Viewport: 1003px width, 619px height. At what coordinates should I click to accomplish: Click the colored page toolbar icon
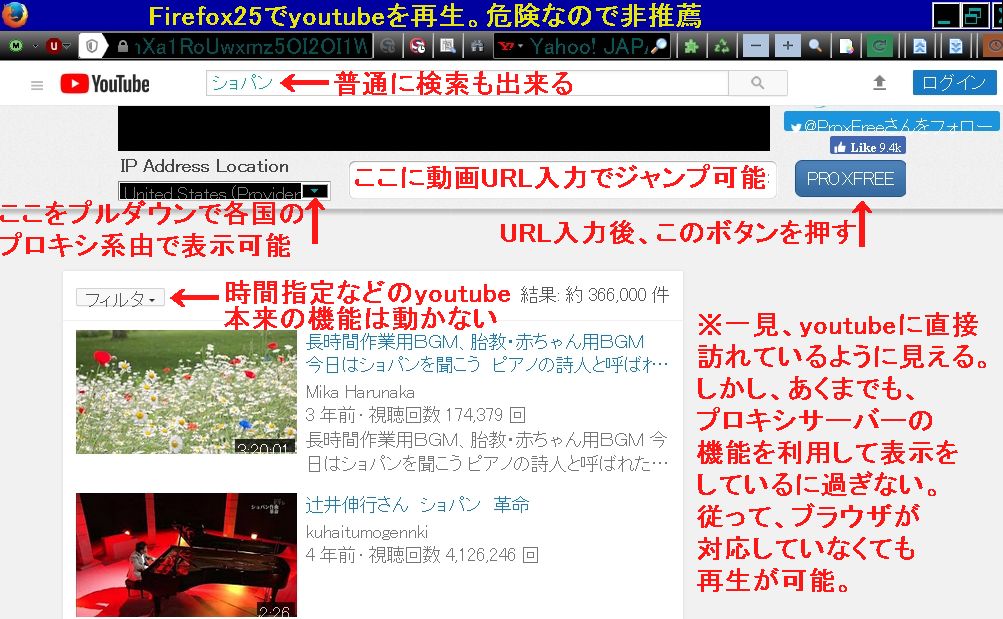pyautogui.click(x=846, y=46)
